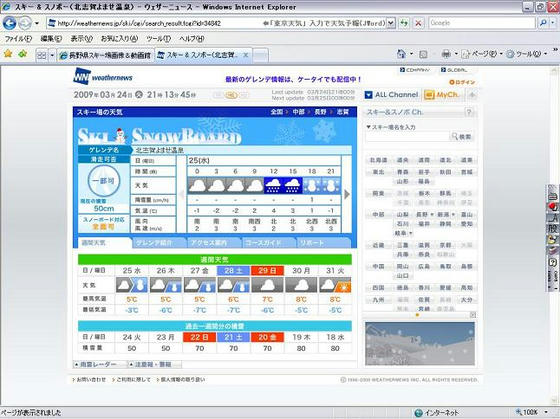This screenshot has height=419, width=560.
Task: Click in the ski area name input field
Action: [x=408, y=136]
